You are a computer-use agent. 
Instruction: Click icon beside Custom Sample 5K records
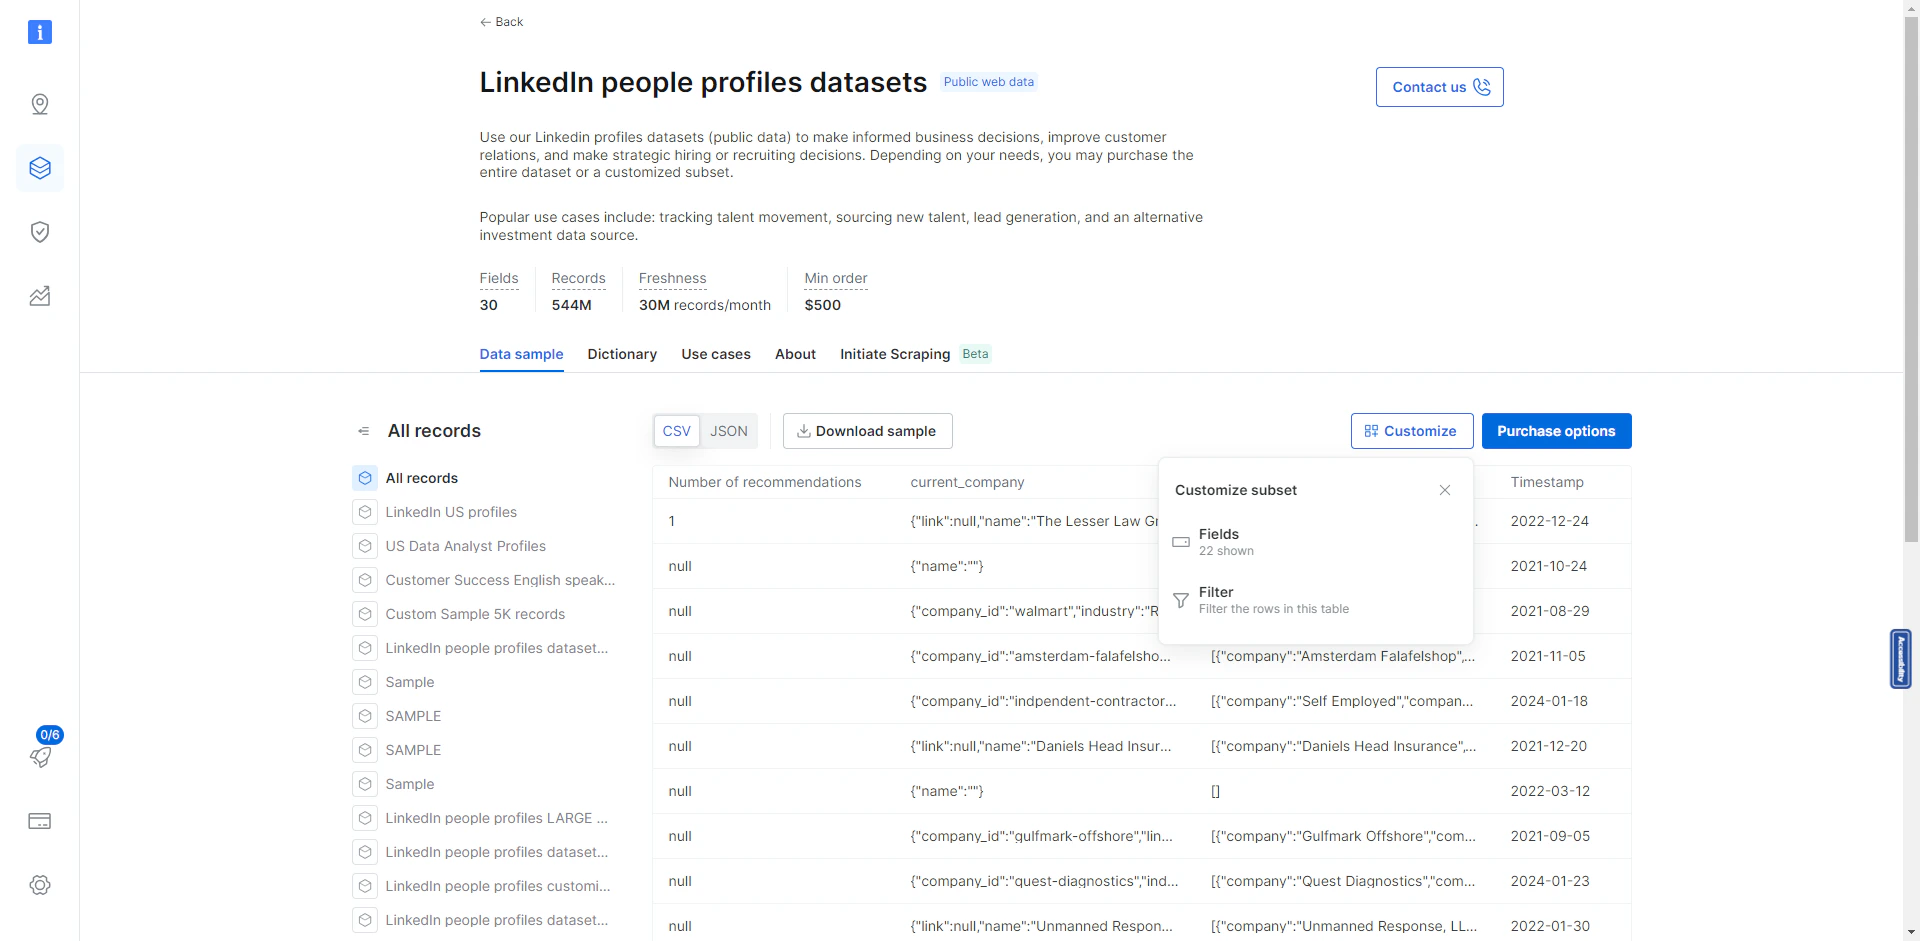pos(365,614)
